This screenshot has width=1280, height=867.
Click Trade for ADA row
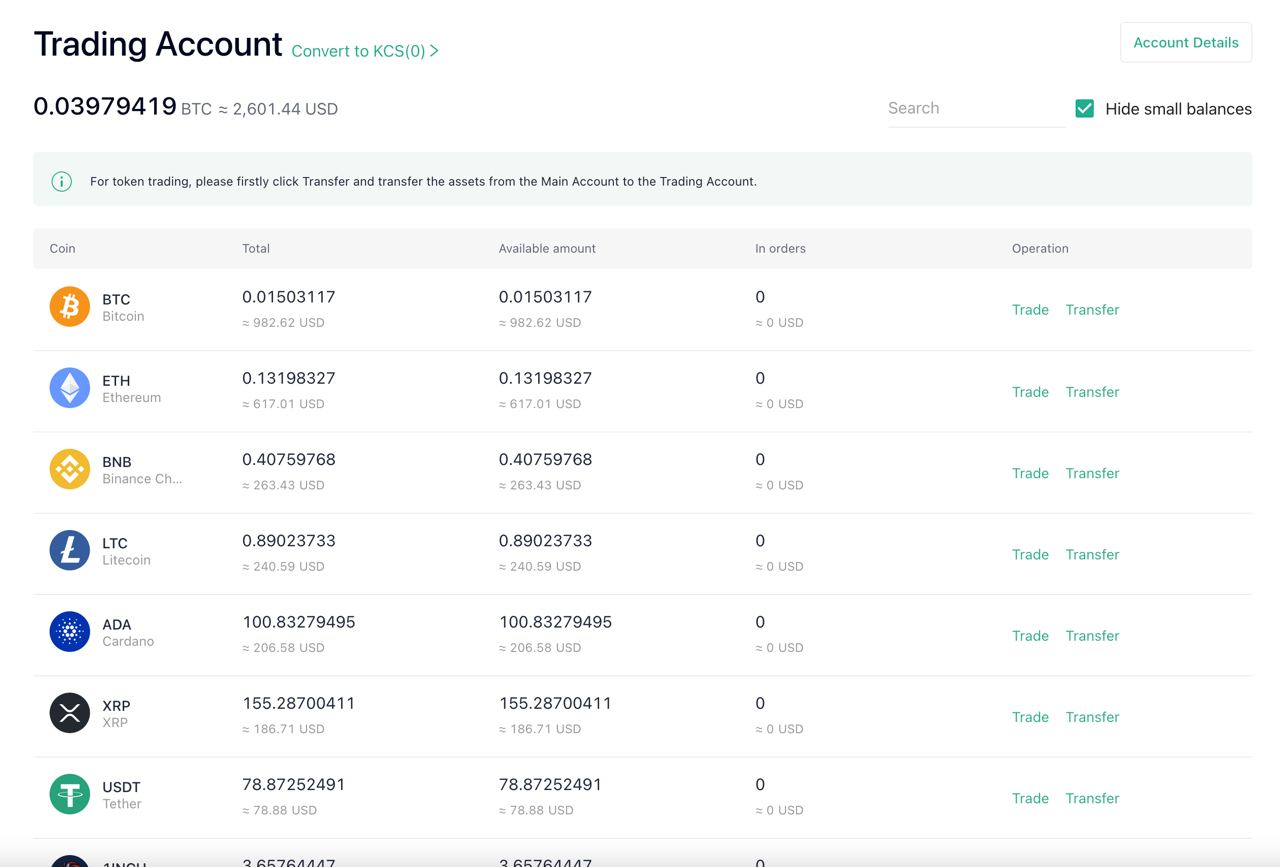[x=1030, y=636]
